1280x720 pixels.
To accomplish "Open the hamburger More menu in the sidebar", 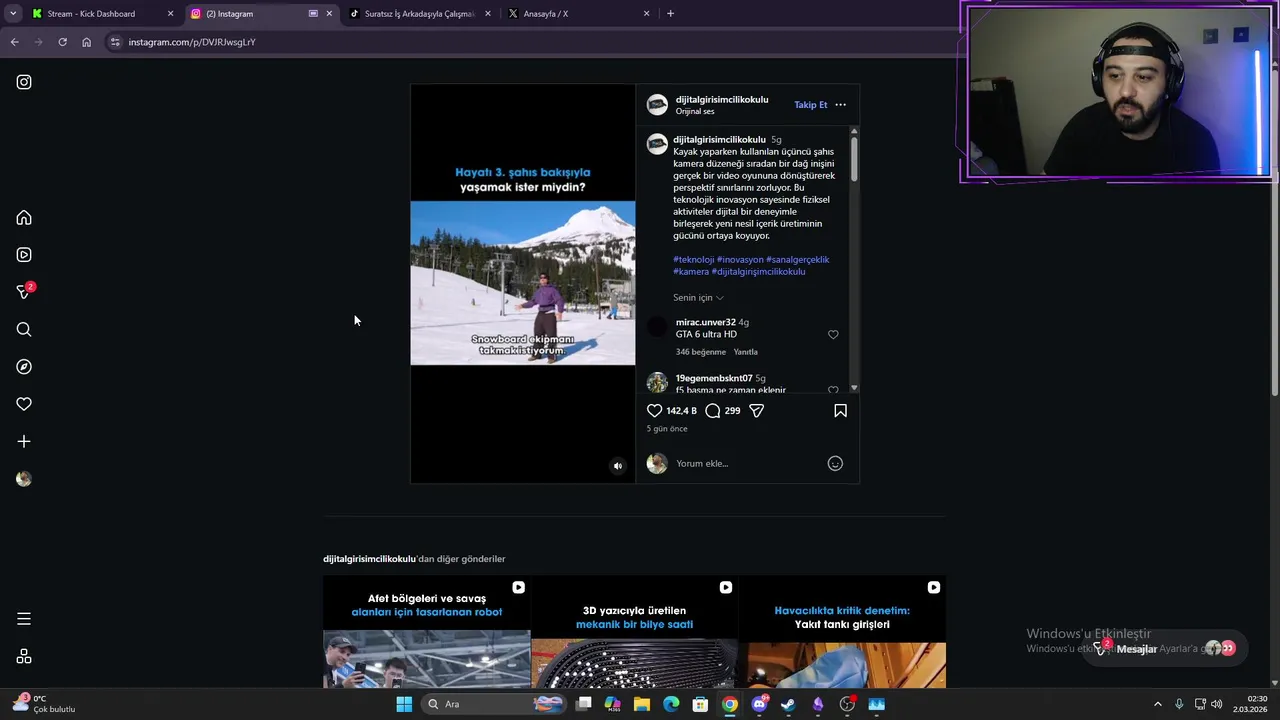I will pos(24,619).
